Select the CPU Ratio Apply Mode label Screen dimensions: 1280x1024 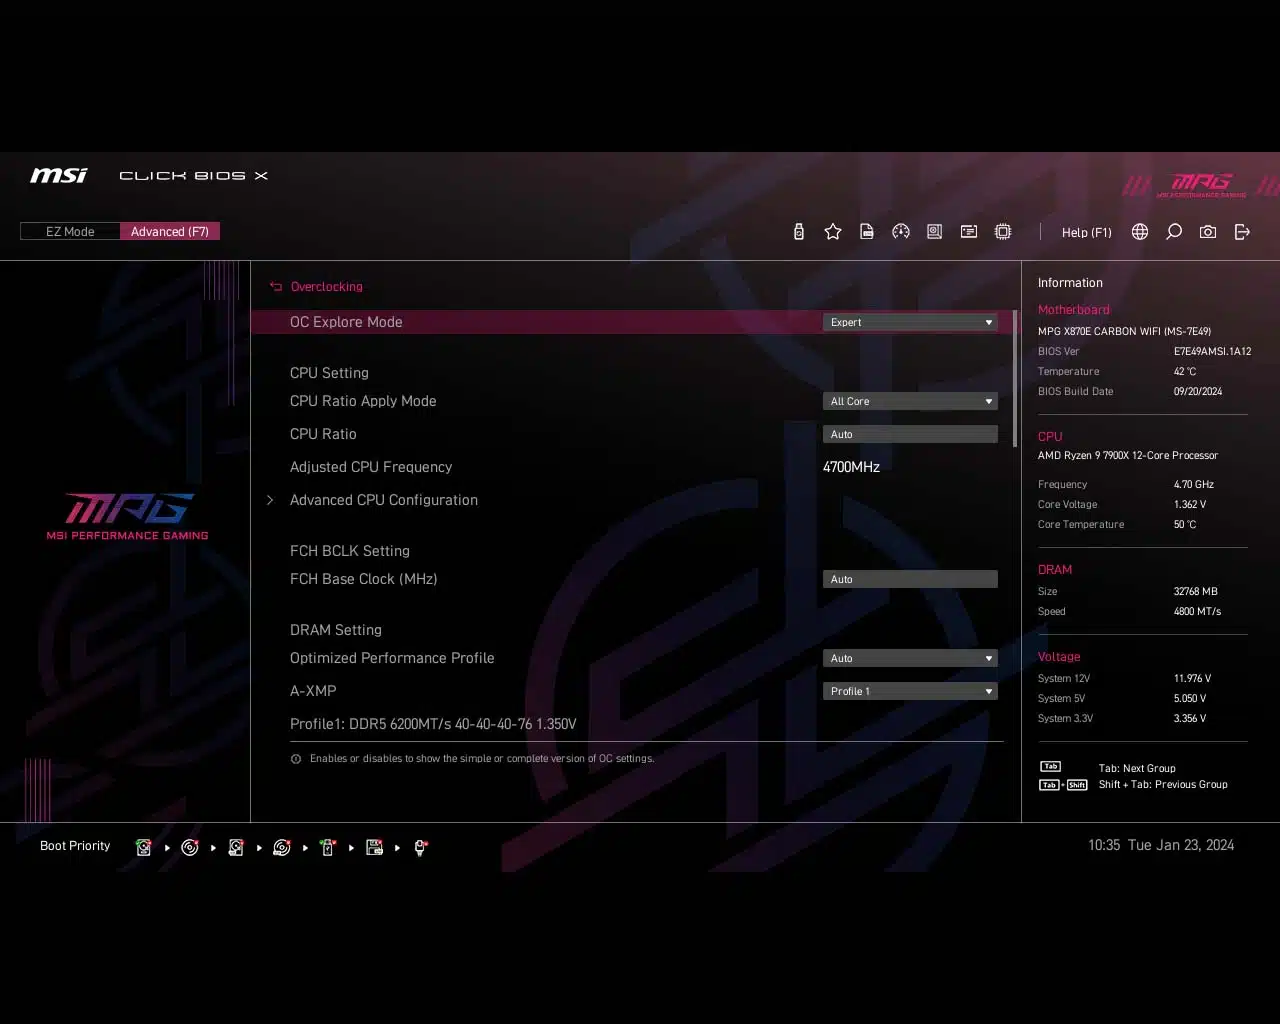(x=363, y=401)
